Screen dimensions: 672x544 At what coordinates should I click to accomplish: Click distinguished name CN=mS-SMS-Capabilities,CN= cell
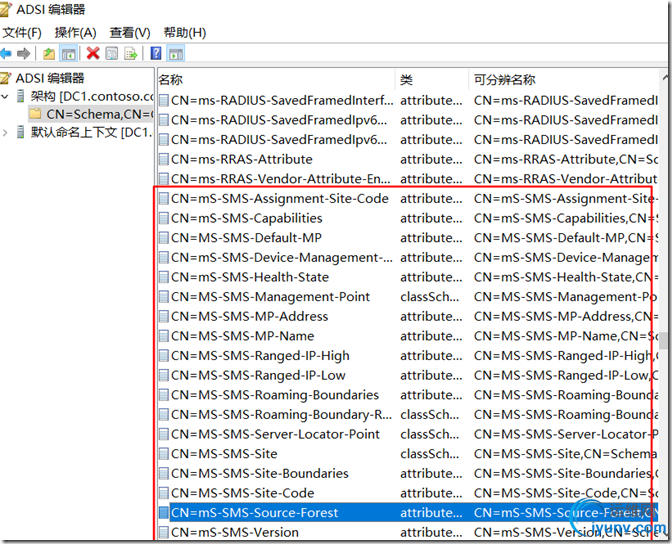click(566, 218)
